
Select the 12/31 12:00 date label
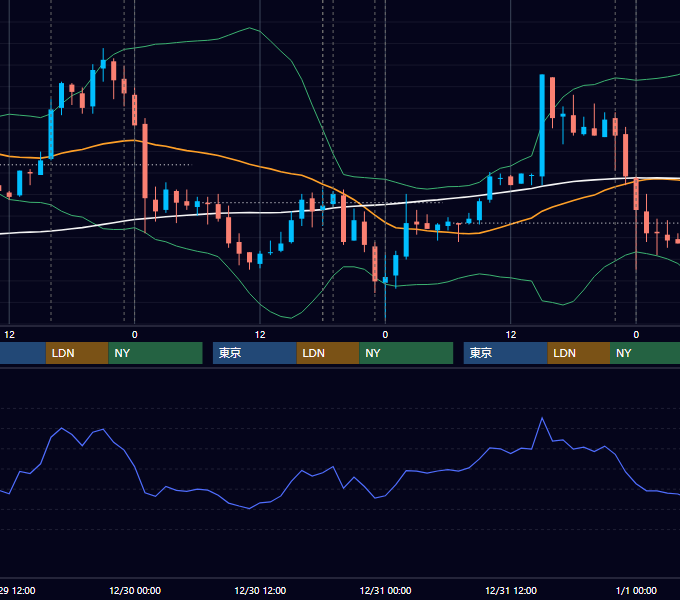(x=511, y=590)
